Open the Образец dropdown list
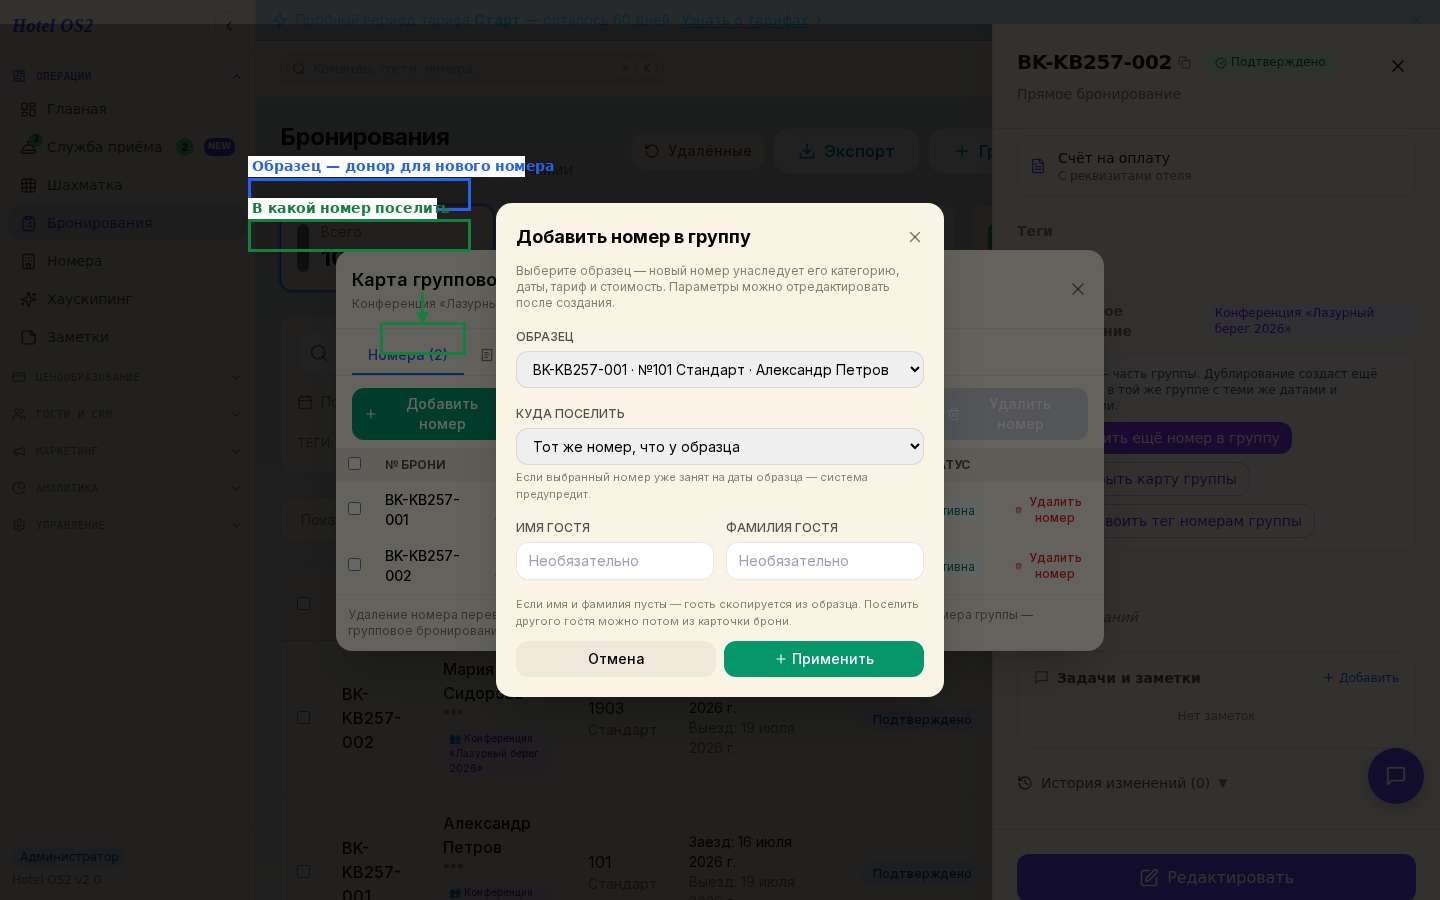The width and height of the screenshot is (1440, 900). coord(720,369)
